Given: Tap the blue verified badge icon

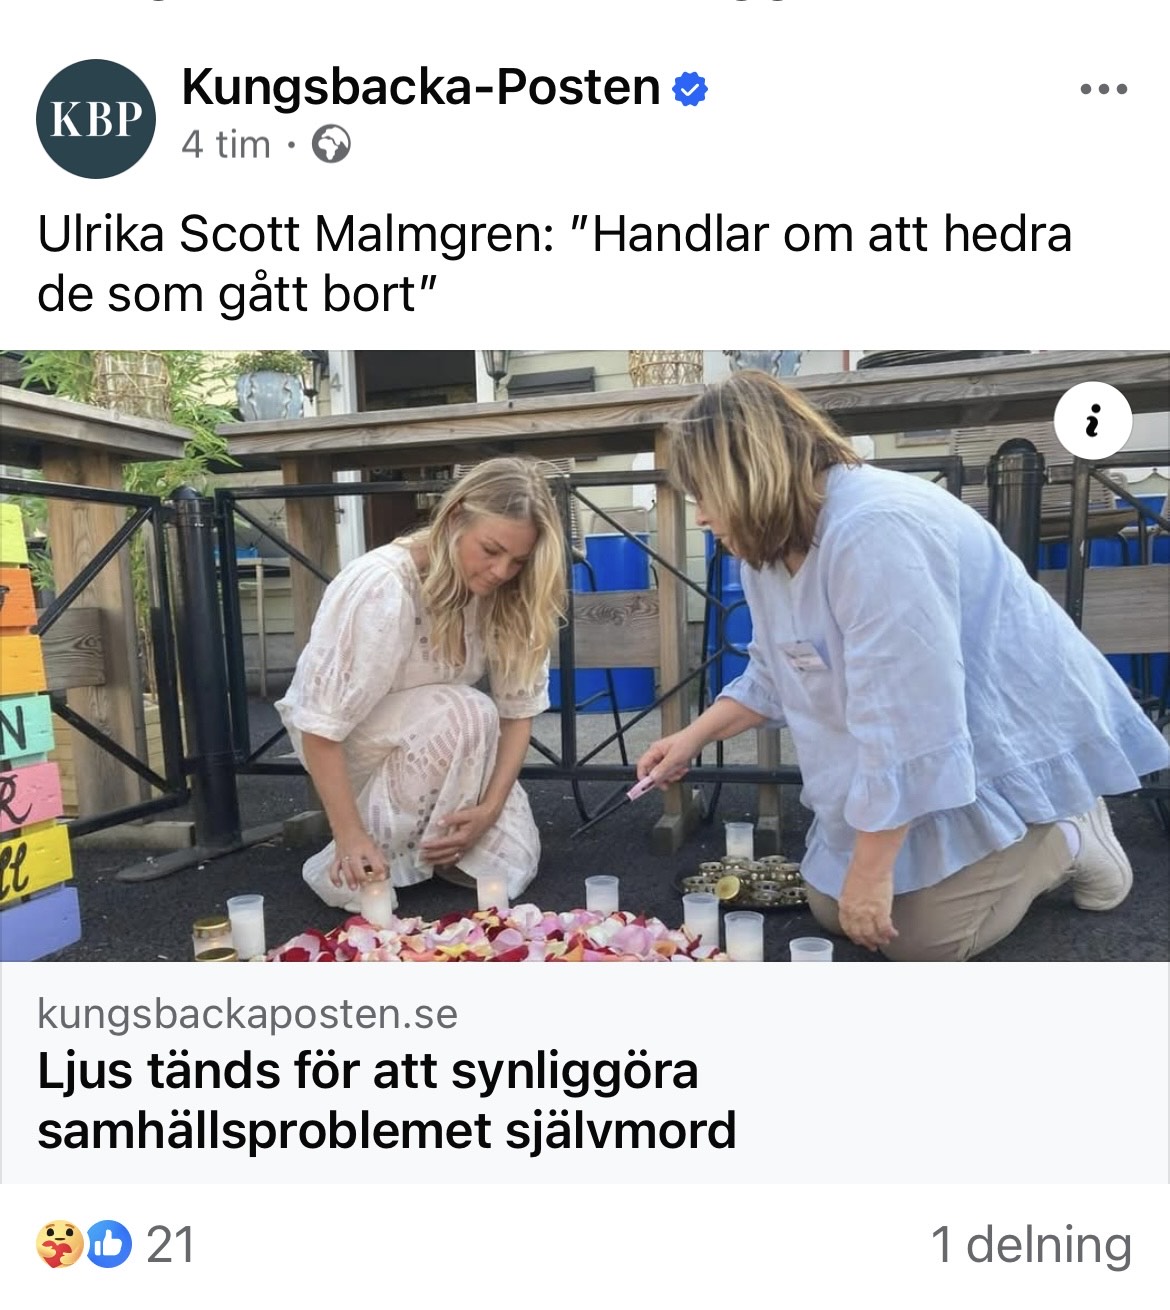Looking at the screenshot, I should (x=690, y=89).
